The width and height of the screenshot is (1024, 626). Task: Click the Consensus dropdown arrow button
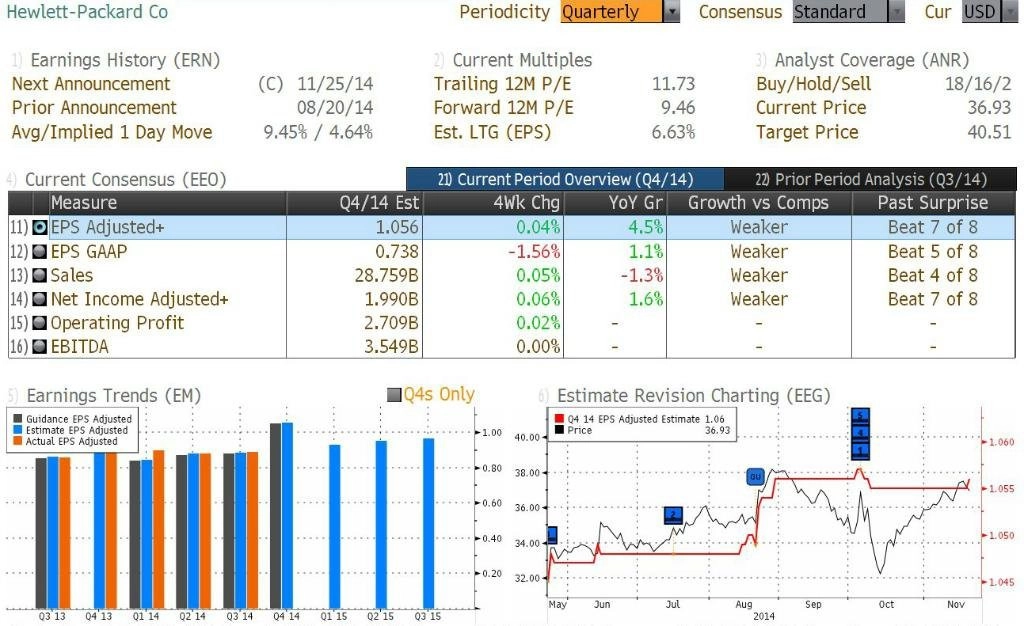coord(897,12)
